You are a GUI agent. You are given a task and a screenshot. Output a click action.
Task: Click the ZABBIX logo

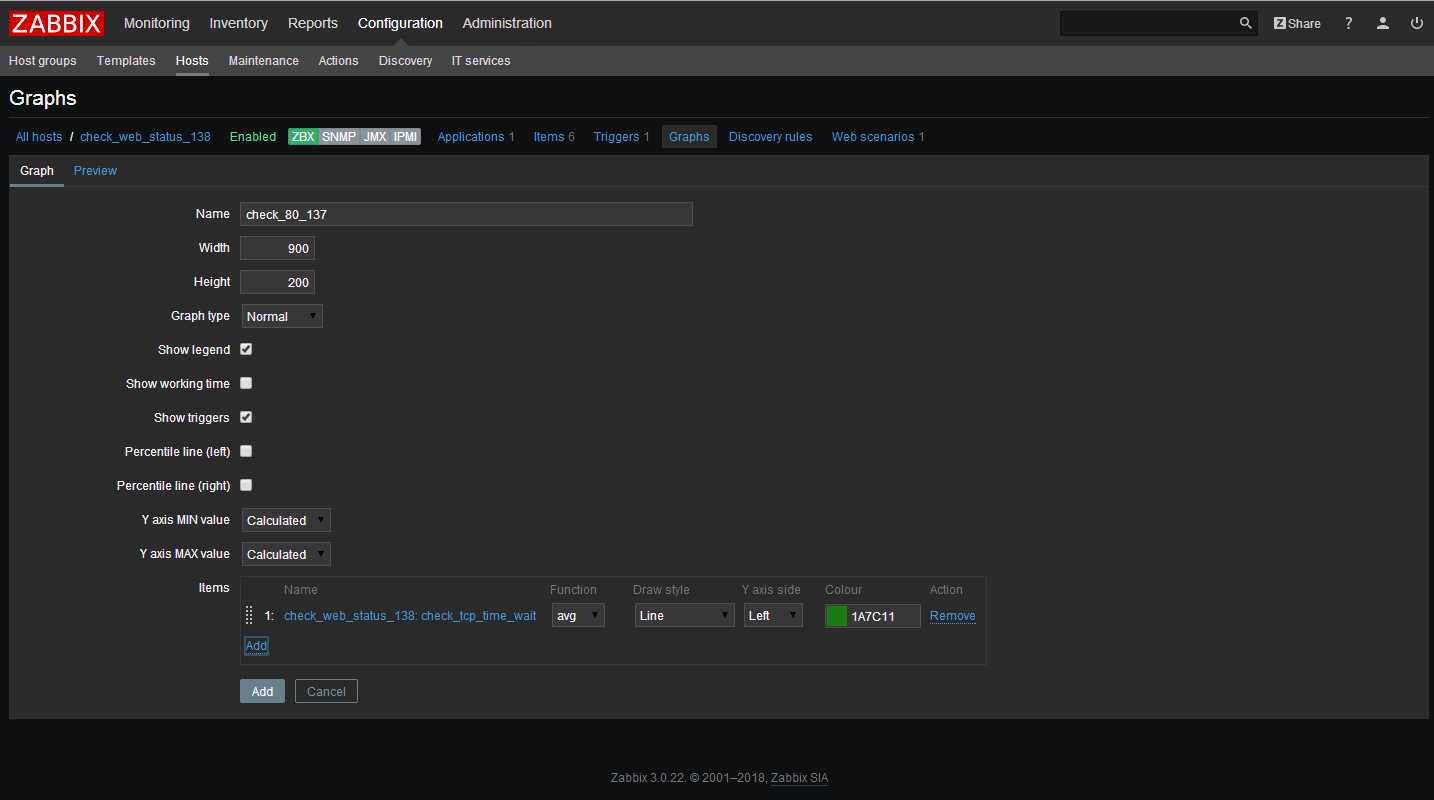tap(57, 23)
